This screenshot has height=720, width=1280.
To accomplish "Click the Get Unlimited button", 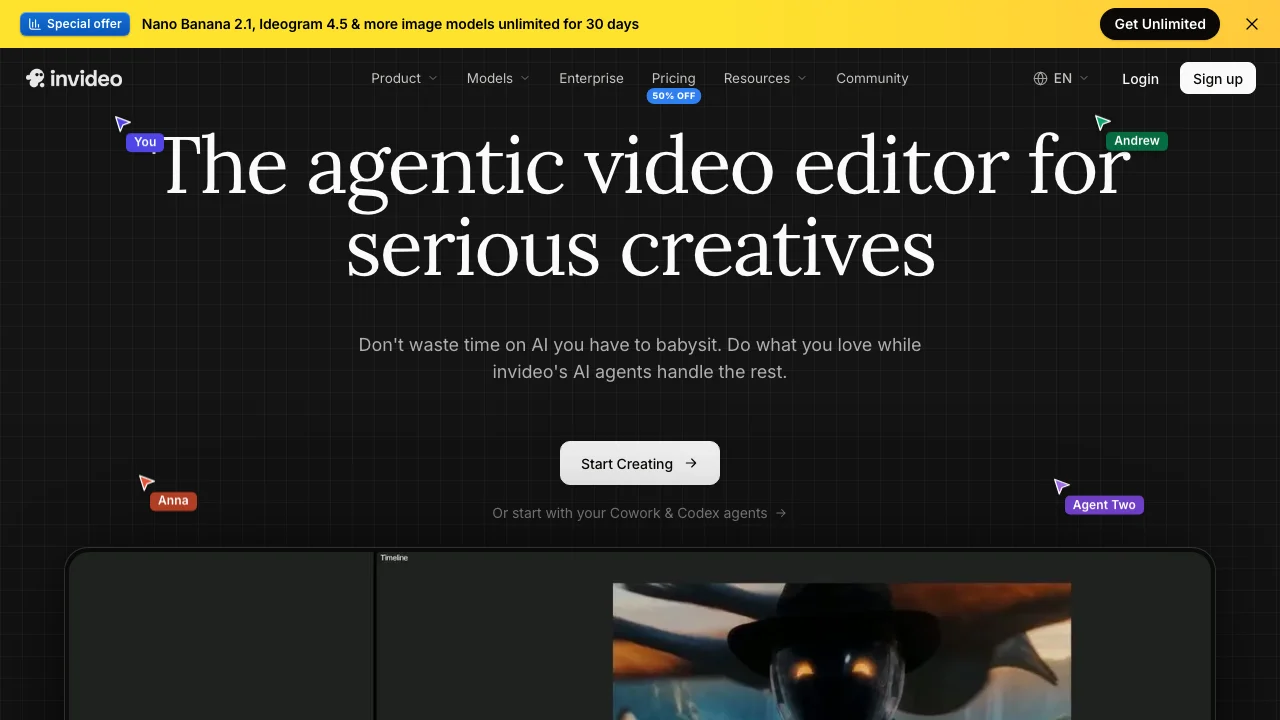I will tap(1160, 24).
